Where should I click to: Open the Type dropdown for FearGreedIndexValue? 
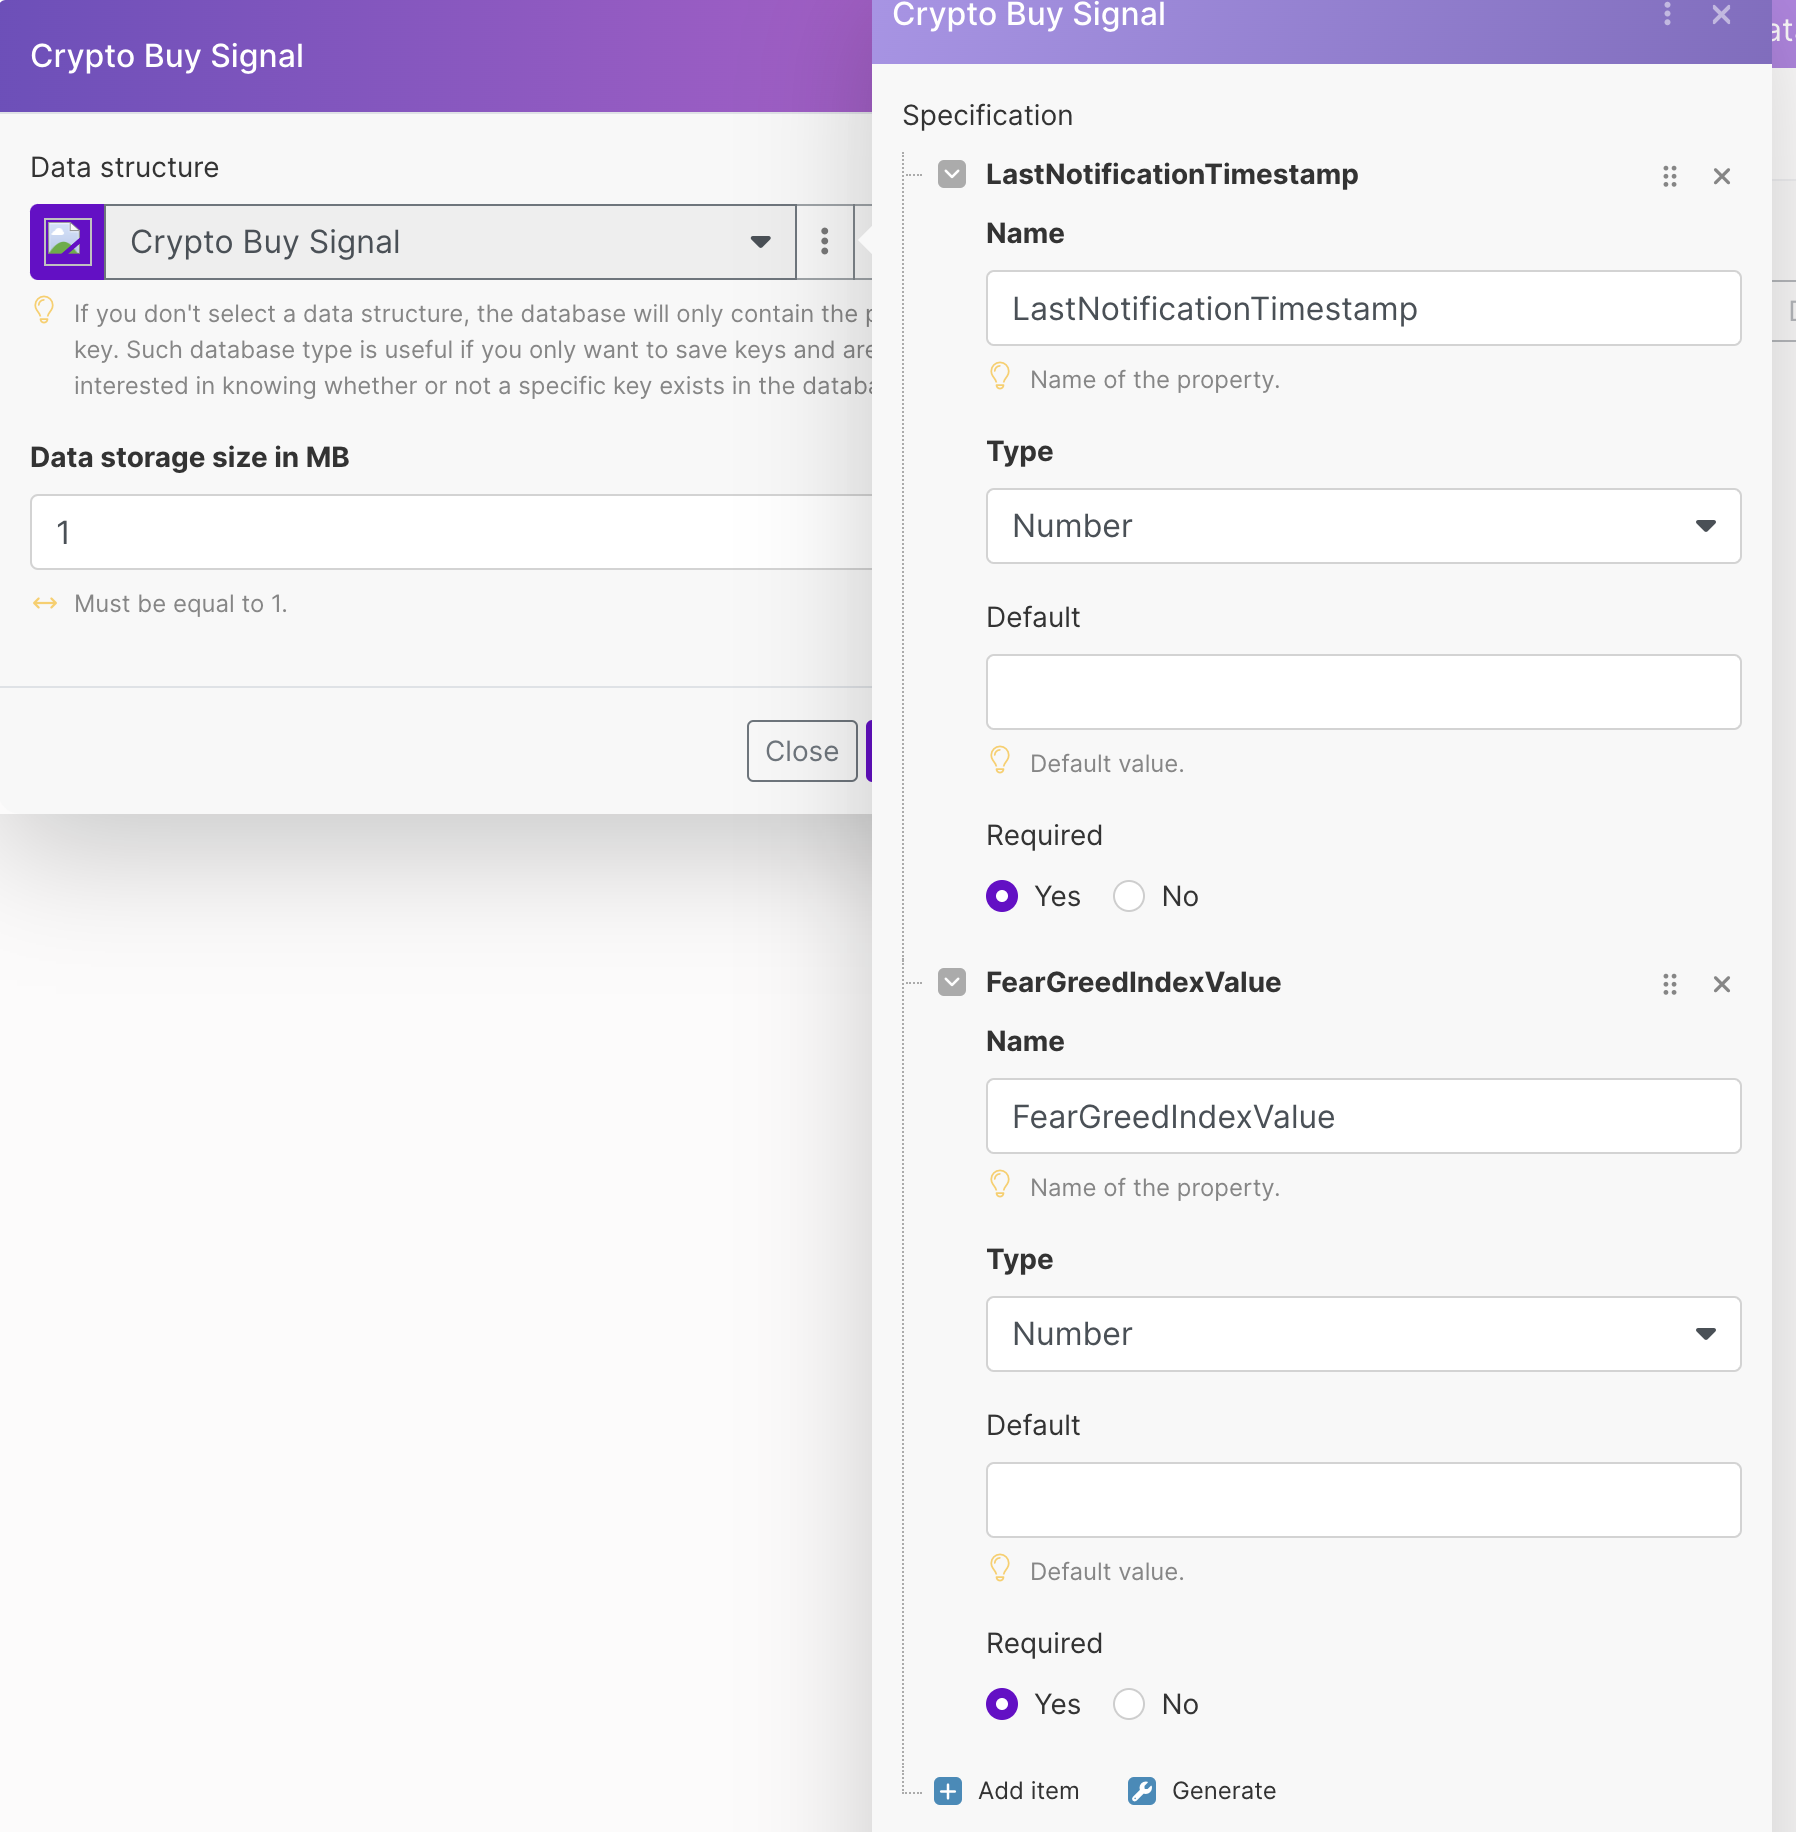point(1363,1334)
